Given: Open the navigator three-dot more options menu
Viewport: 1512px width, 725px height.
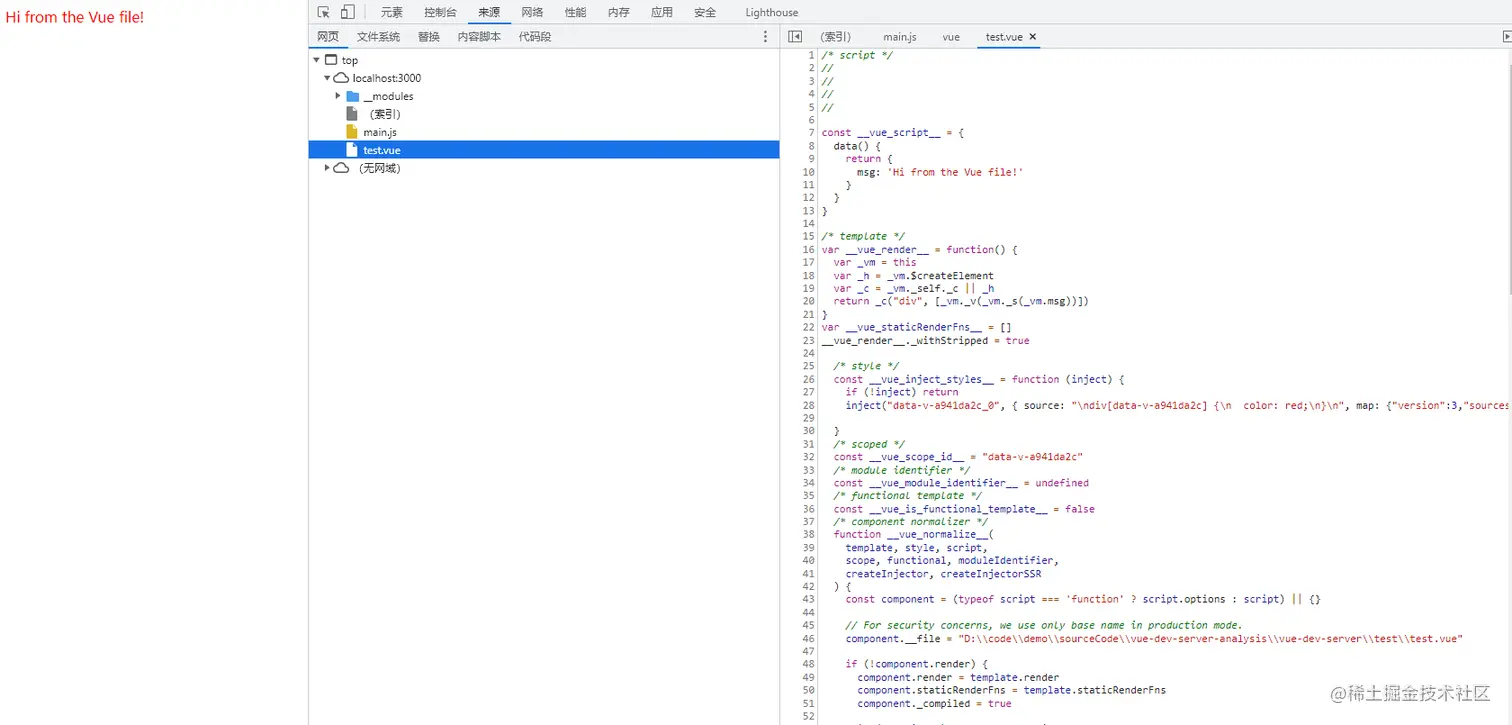Looking at the screenshot, I should [766, 37].
